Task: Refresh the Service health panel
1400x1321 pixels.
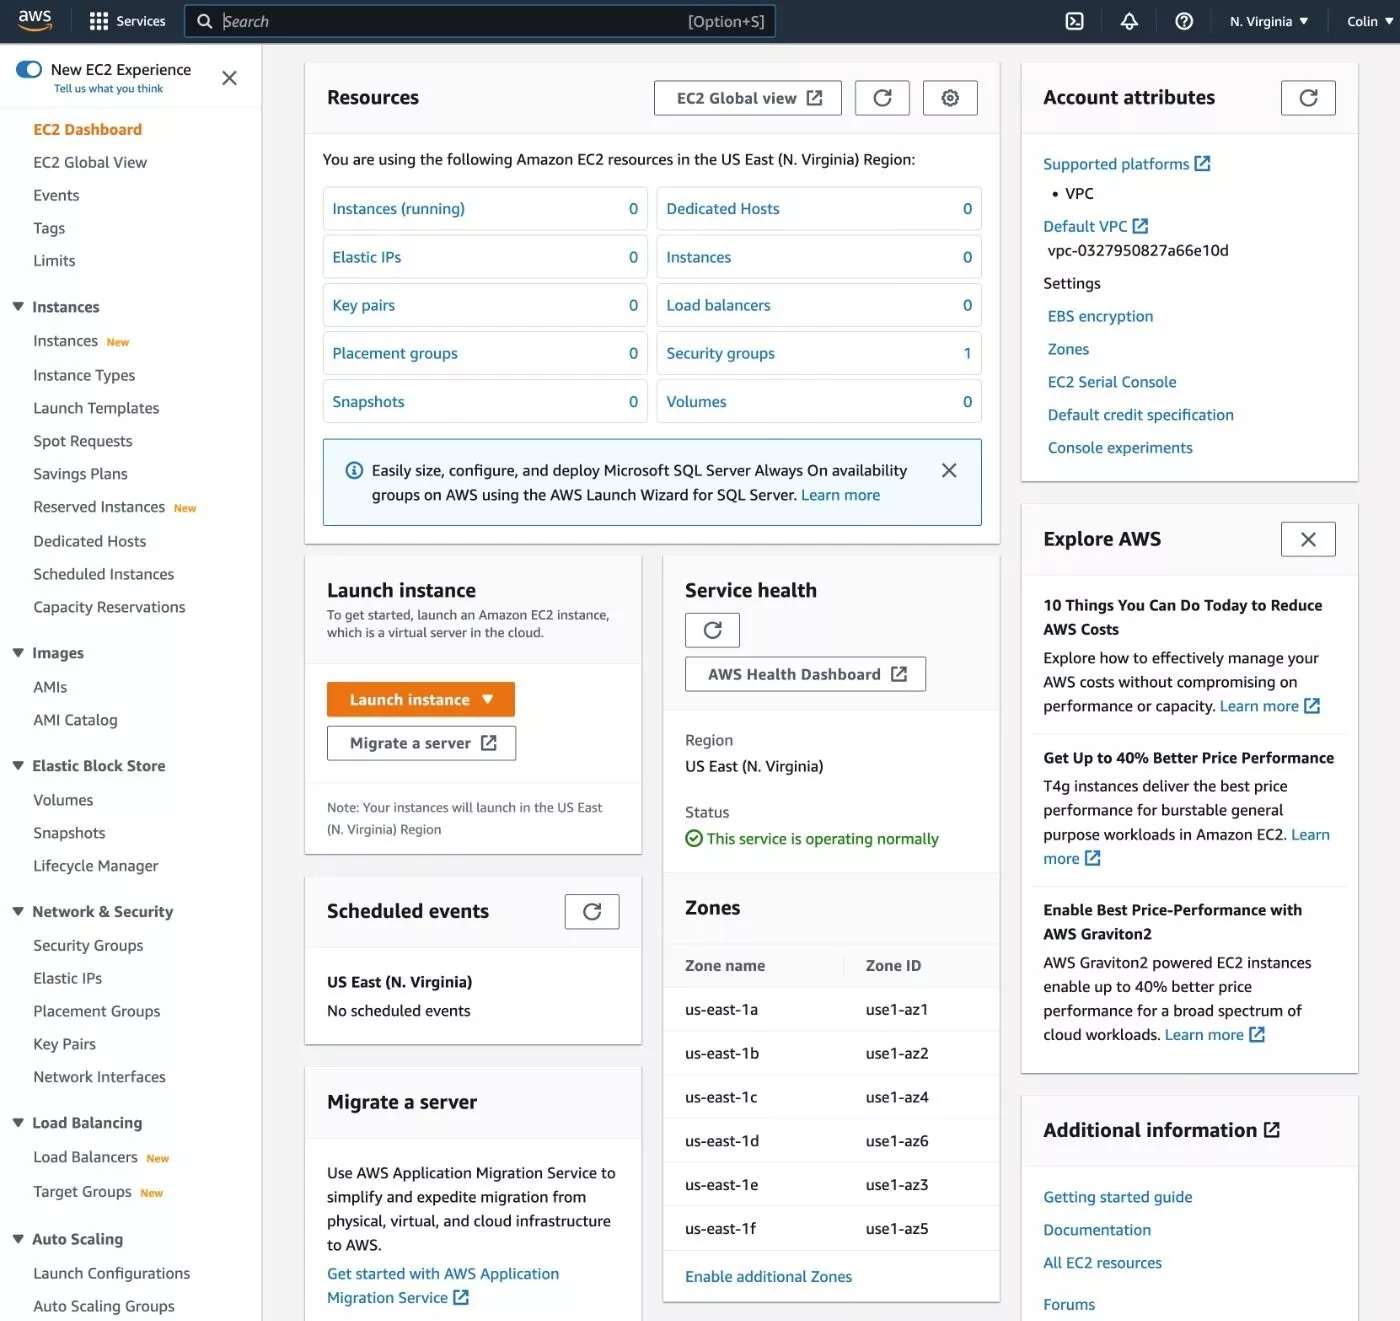Action: click(712, 630)
